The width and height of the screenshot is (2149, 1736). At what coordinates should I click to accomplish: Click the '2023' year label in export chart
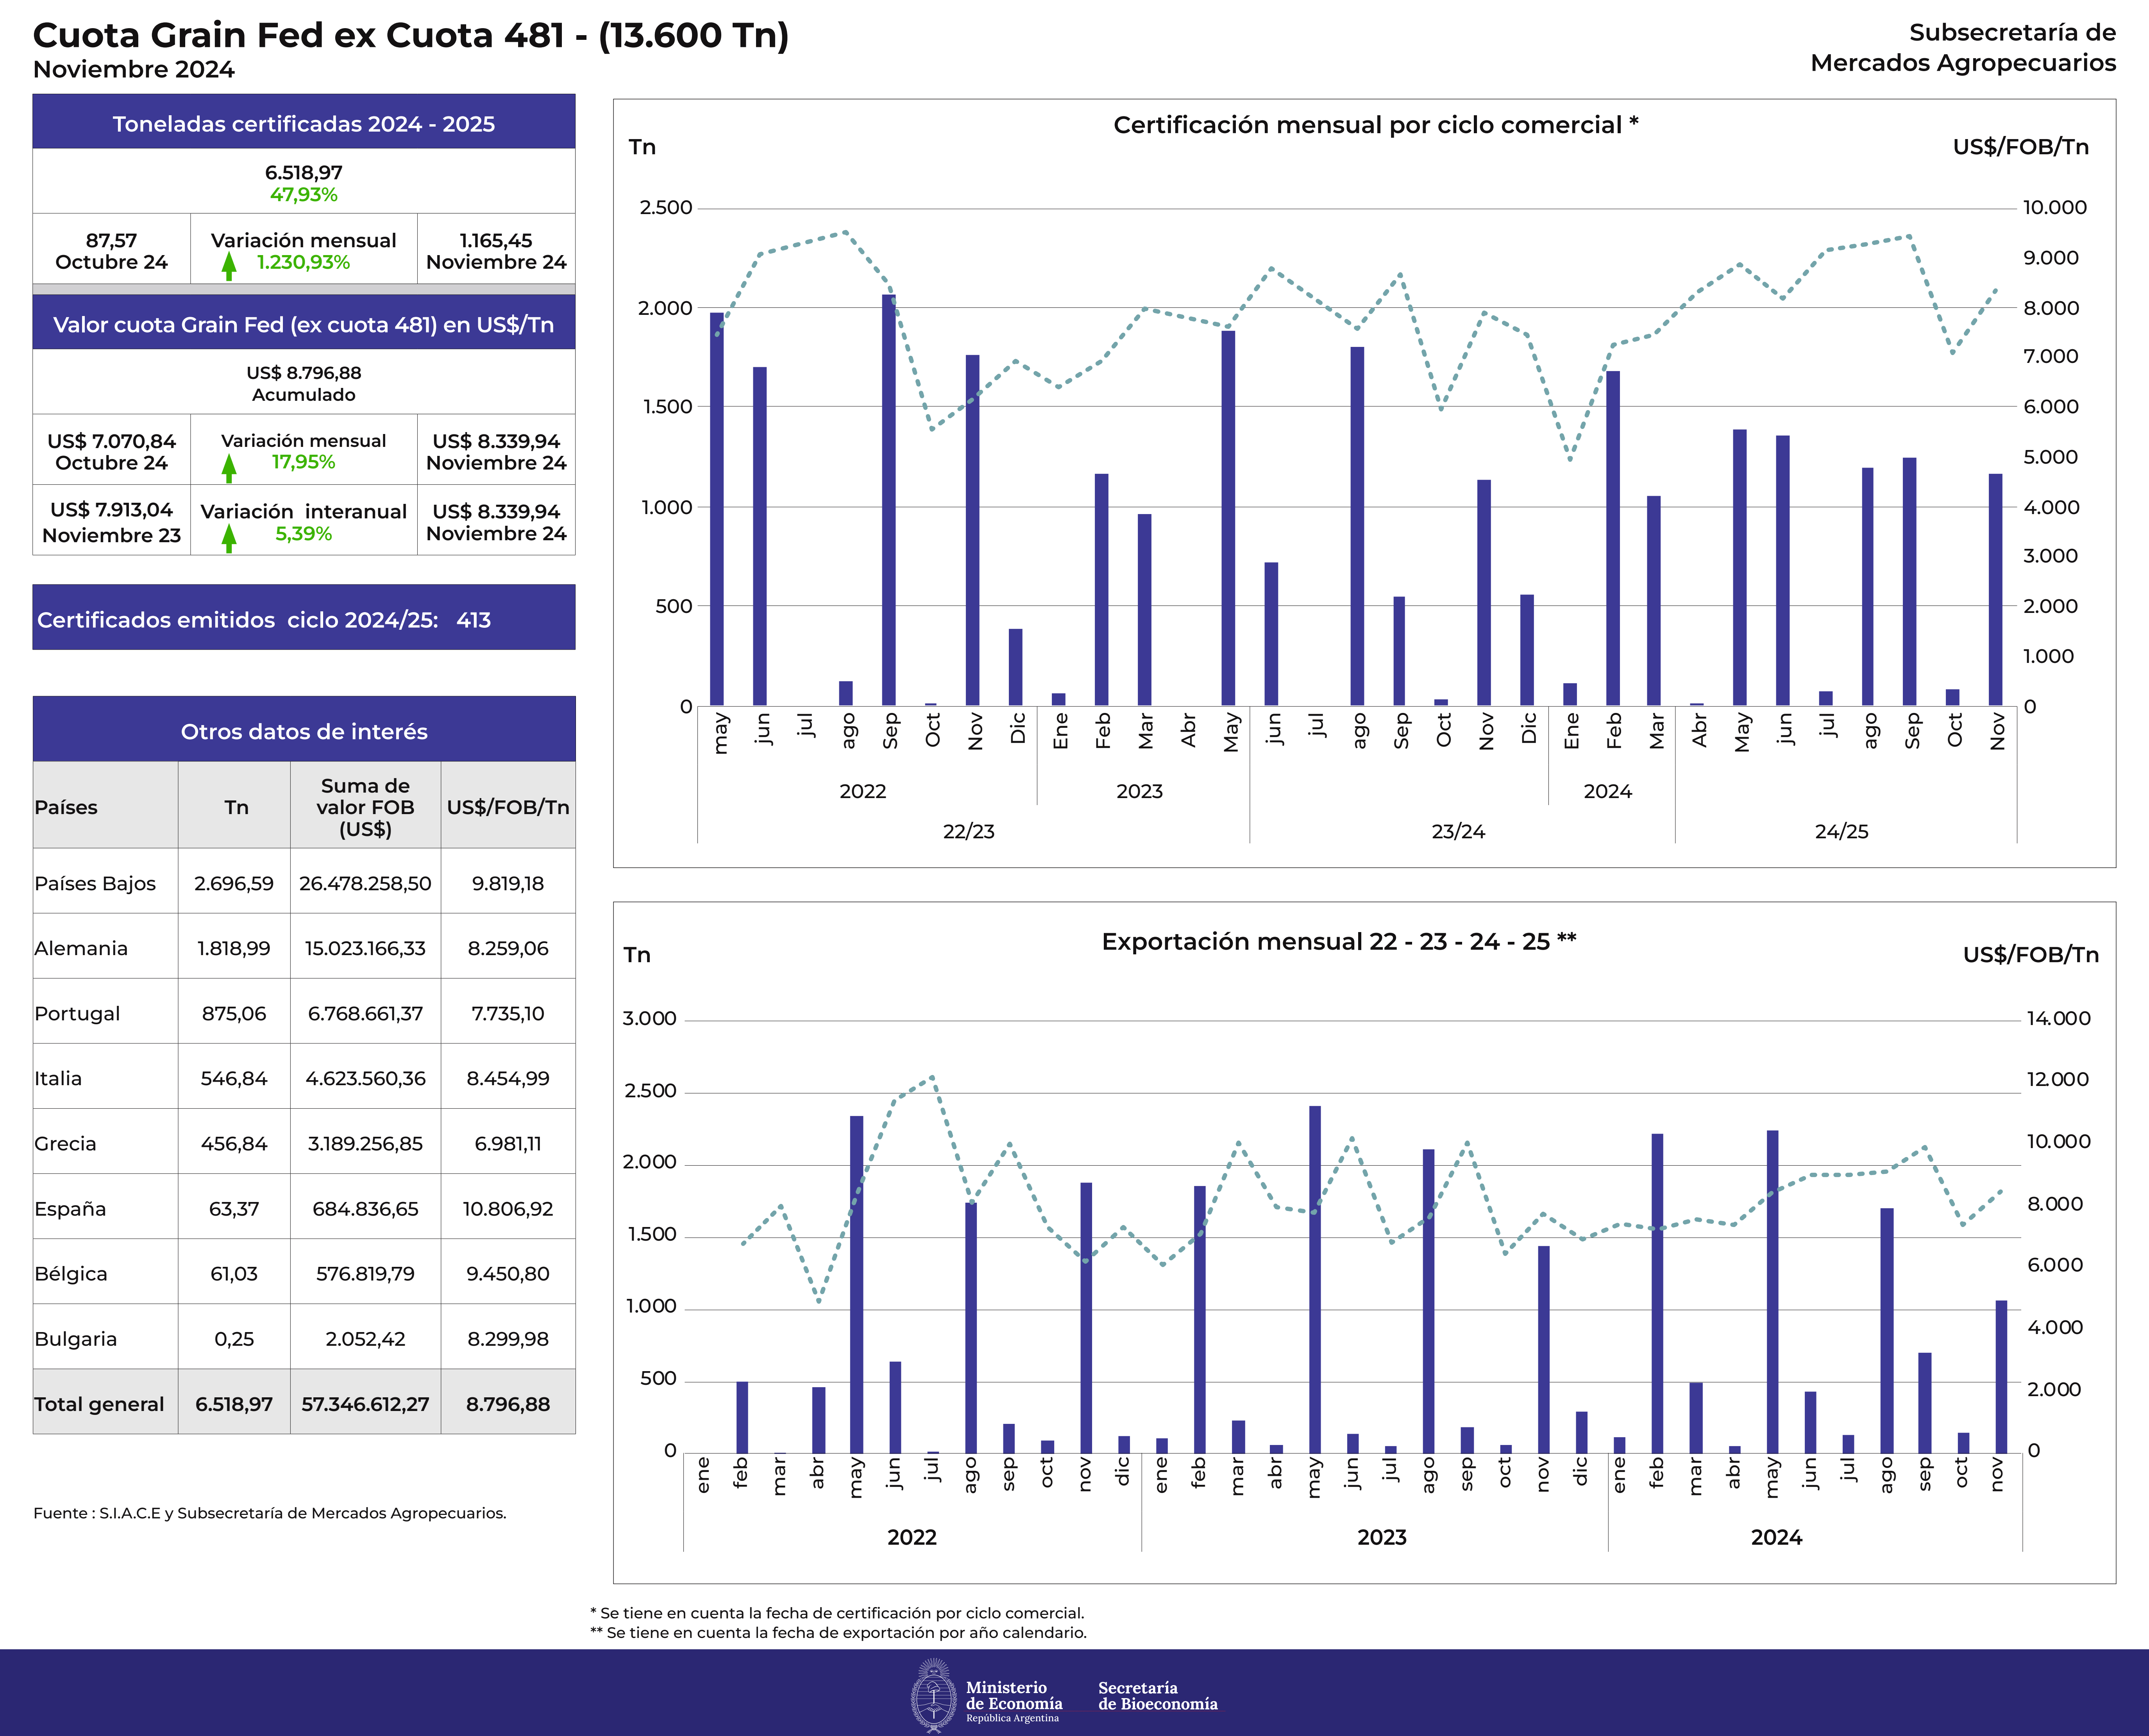(x=1382, y=1537)
